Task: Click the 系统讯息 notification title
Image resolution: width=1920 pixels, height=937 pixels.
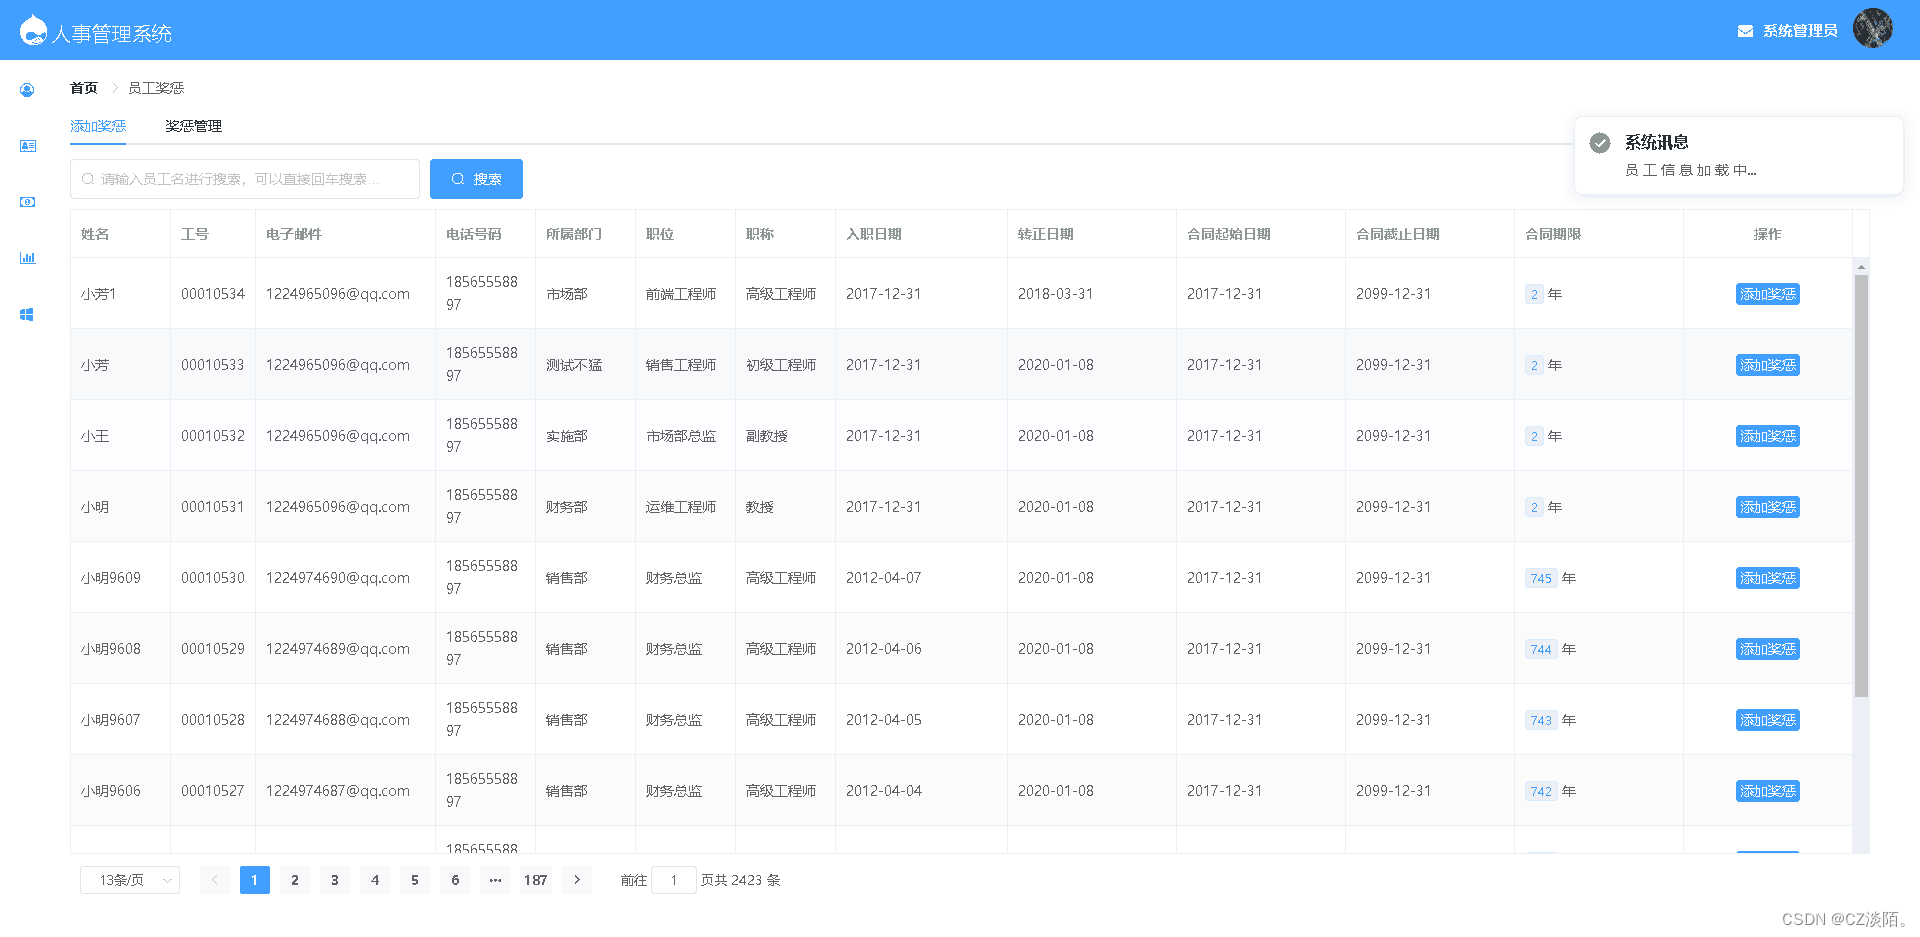Action: 1657,142
